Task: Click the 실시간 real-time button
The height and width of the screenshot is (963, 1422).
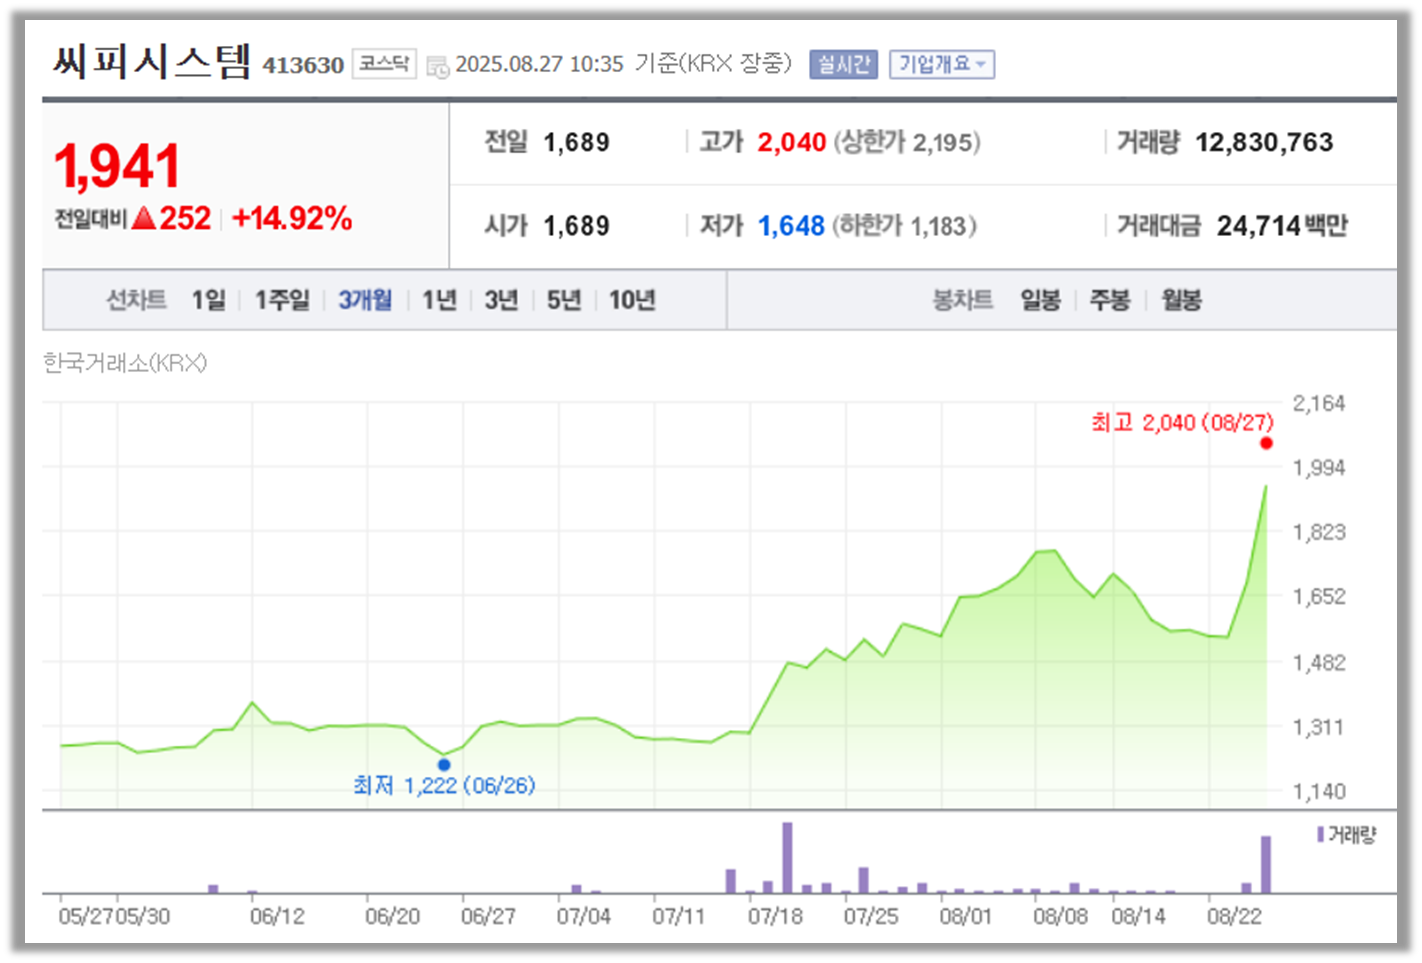Action: pyautogui.click(x=843, y=65)
